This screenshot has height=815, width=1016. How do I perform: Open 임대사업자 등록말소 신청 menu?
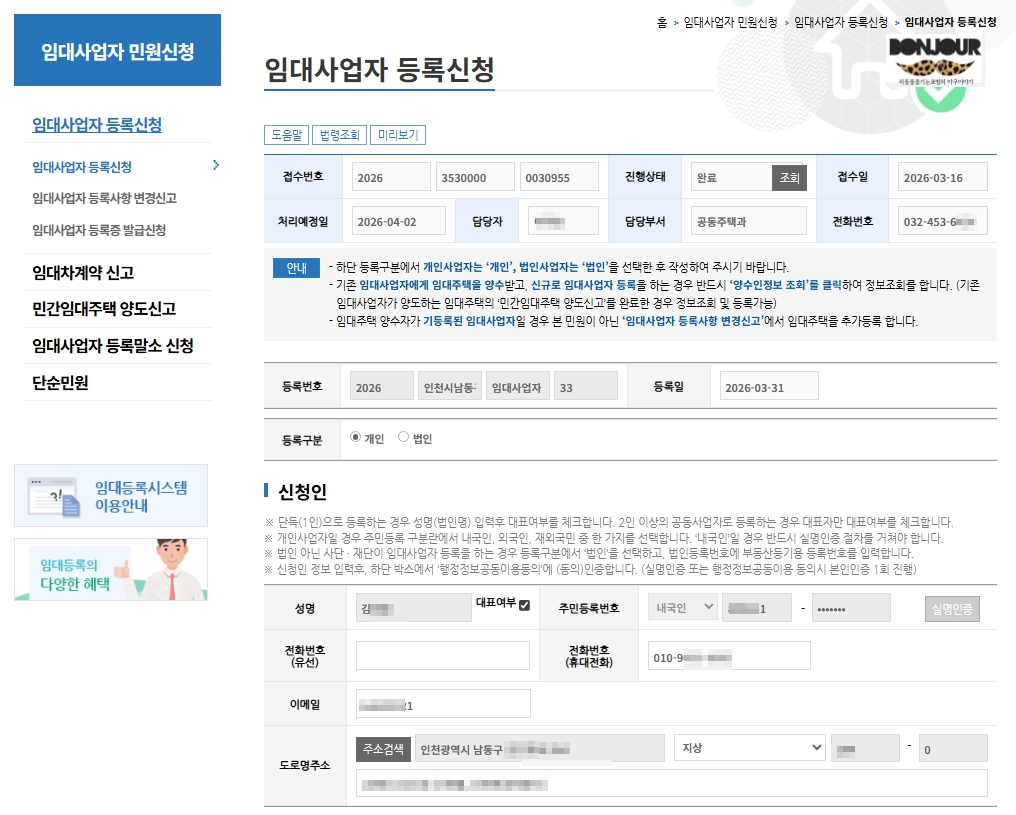pos(113,345)
